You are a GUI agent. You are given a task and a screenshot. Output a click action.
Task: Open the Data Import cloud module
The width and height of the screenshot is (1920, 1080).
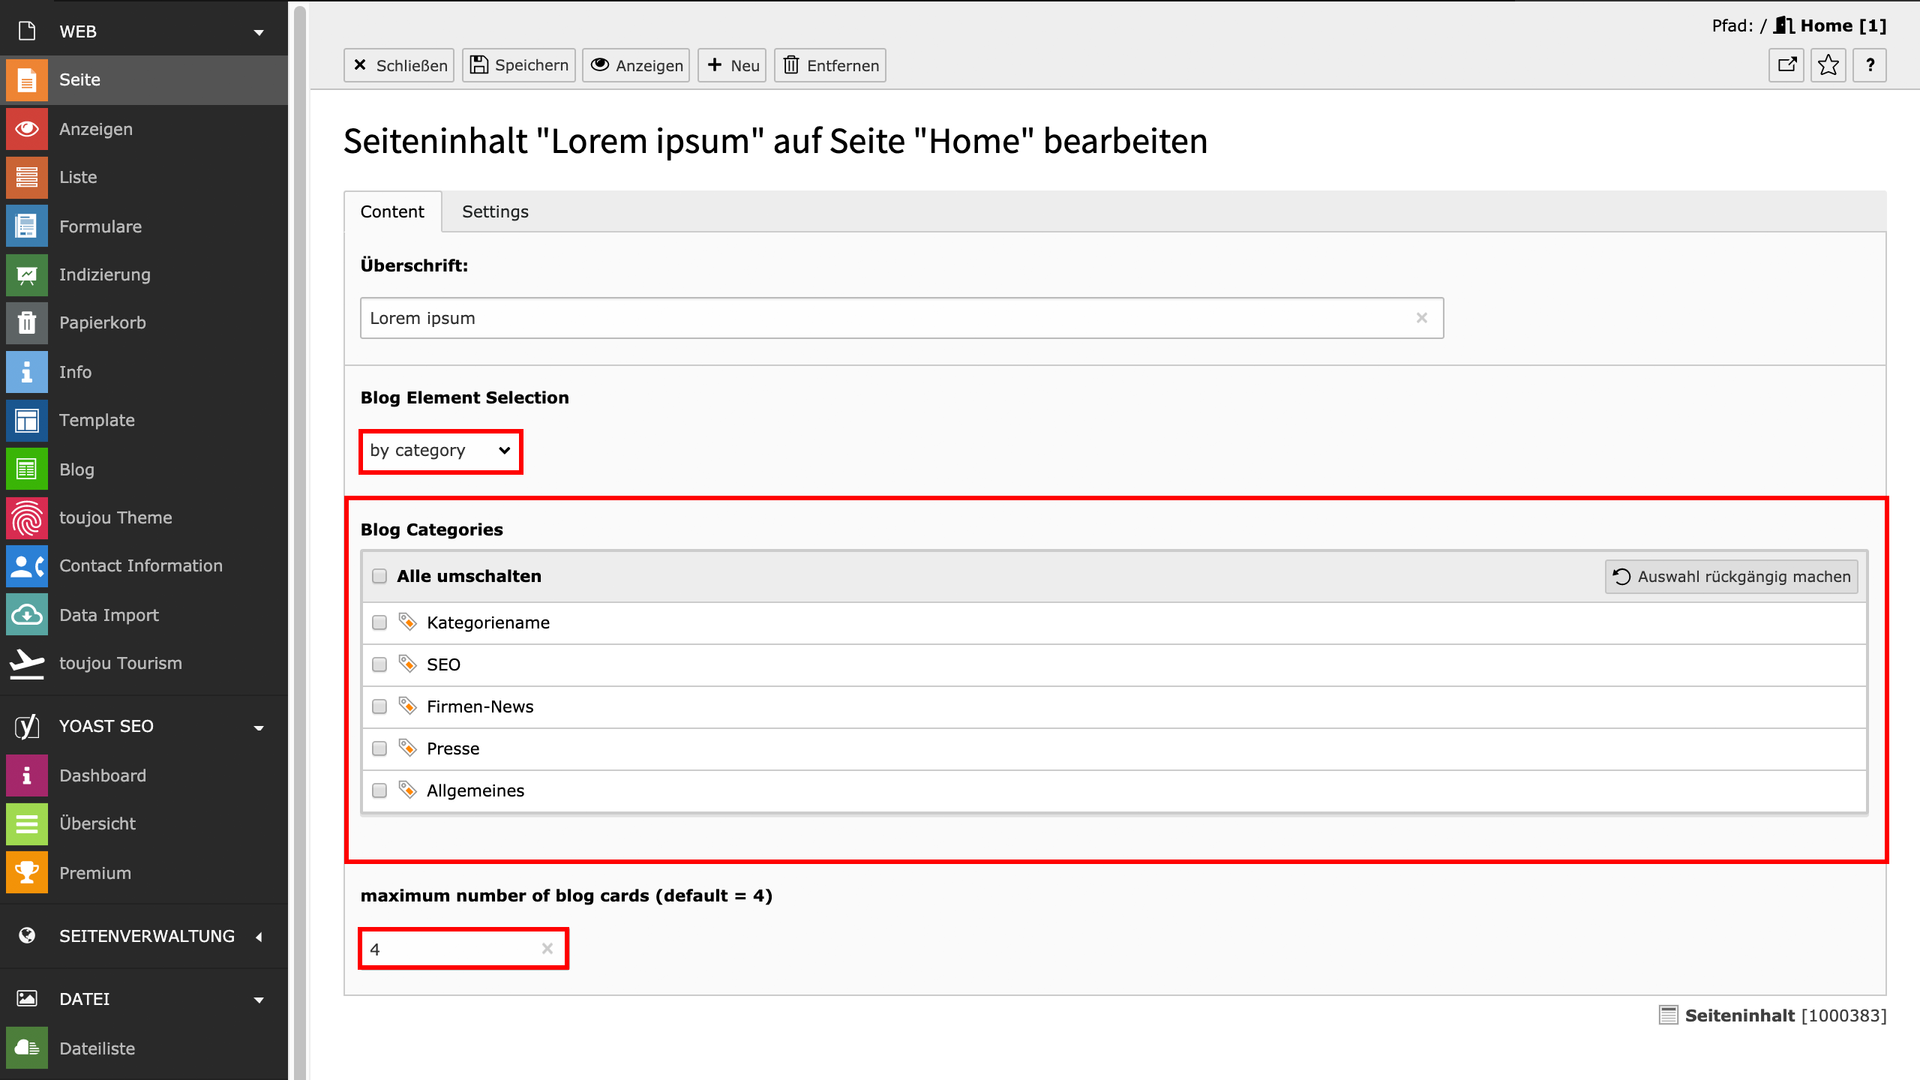pyautogui.click(x=27, y=615)
